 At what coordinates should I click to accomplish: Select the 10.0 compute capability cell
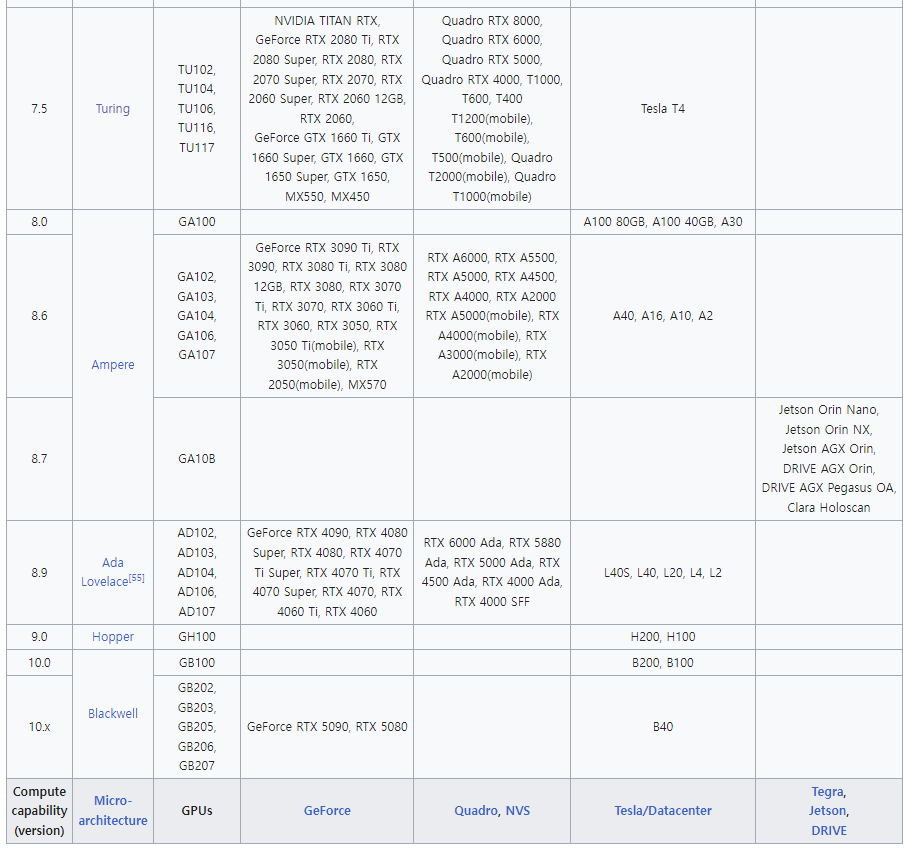pos(39,662)
